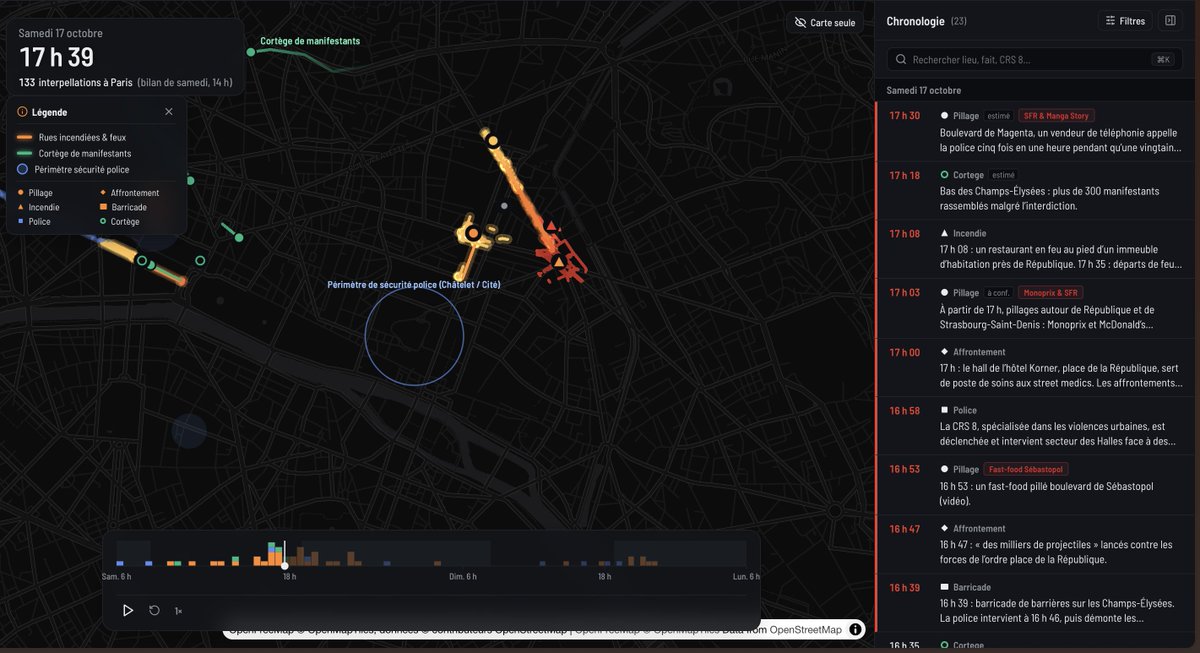Image resolution: width=1200 pixels, height=653 pixels.
Task: Change playback speed via the 1× control
Action: [178, 610]
